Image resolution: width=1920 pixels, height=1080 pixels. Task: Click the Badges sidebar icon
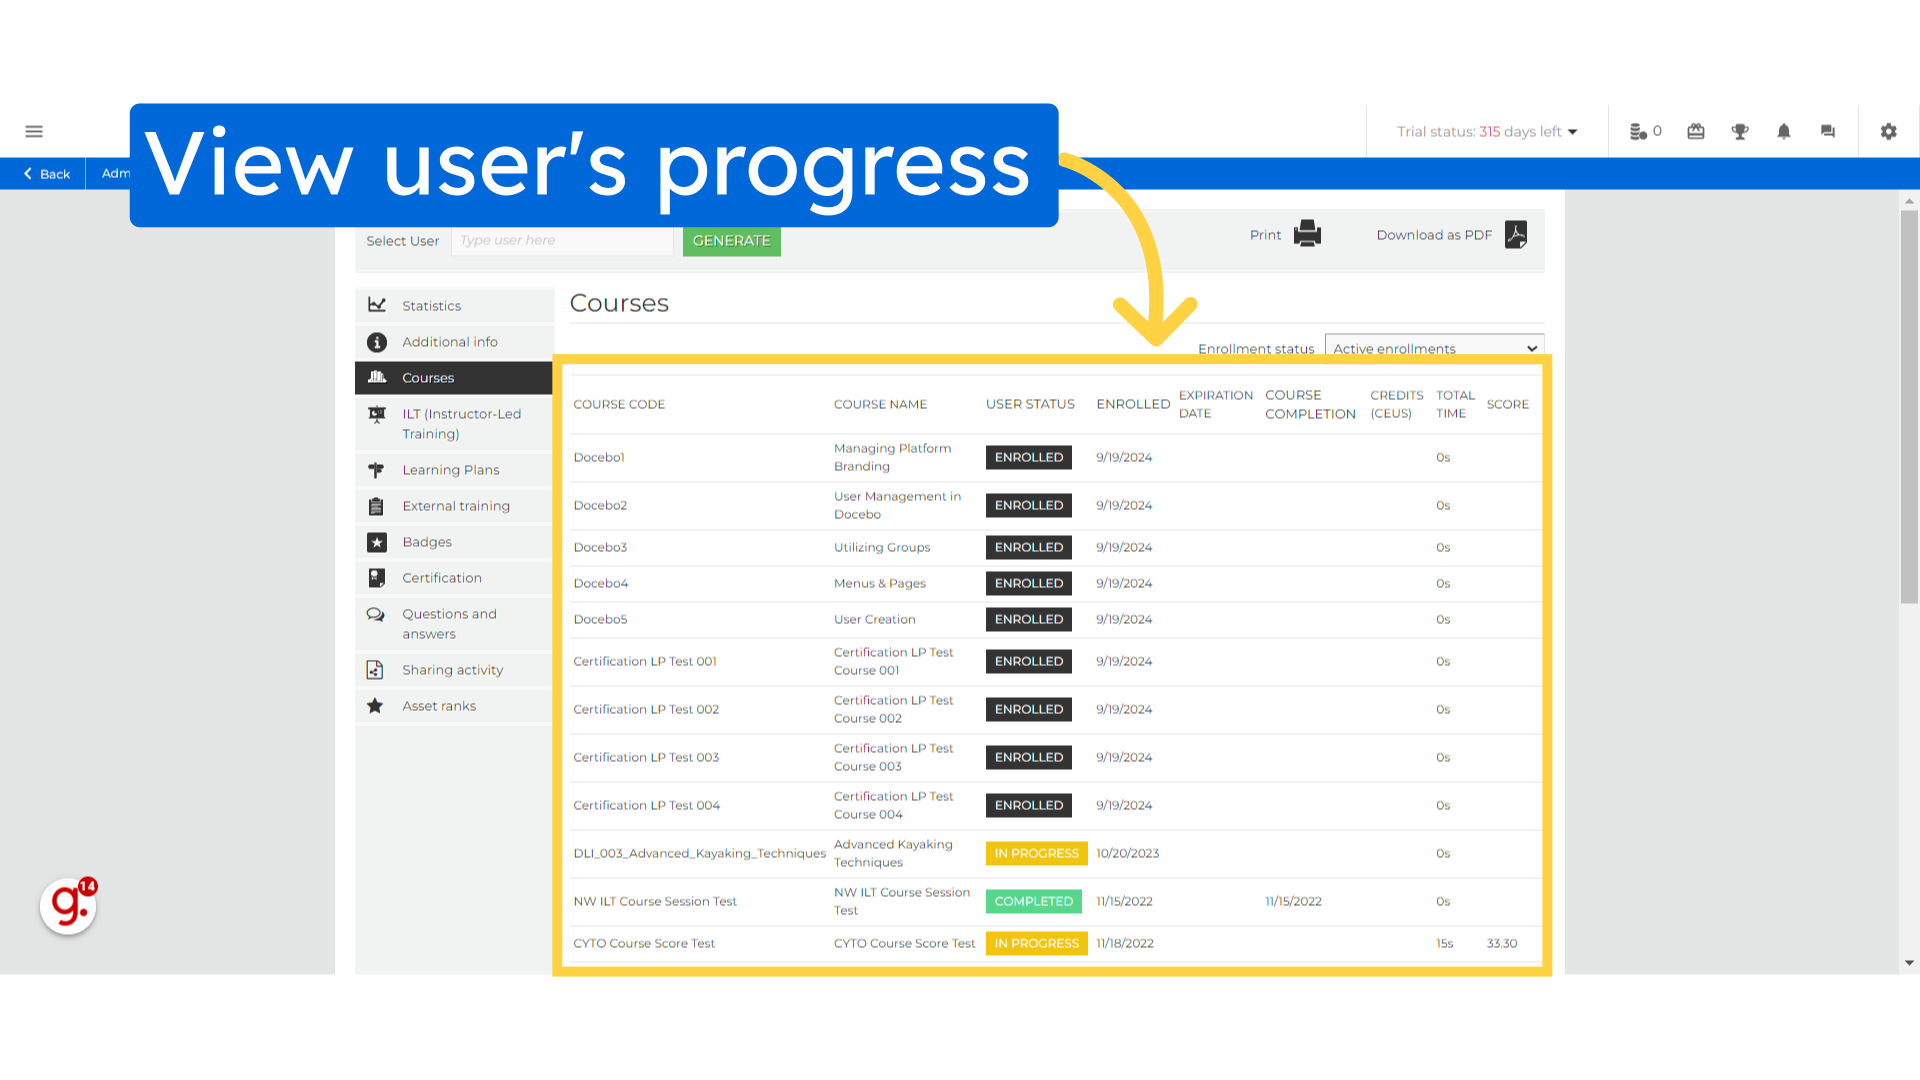375,541
